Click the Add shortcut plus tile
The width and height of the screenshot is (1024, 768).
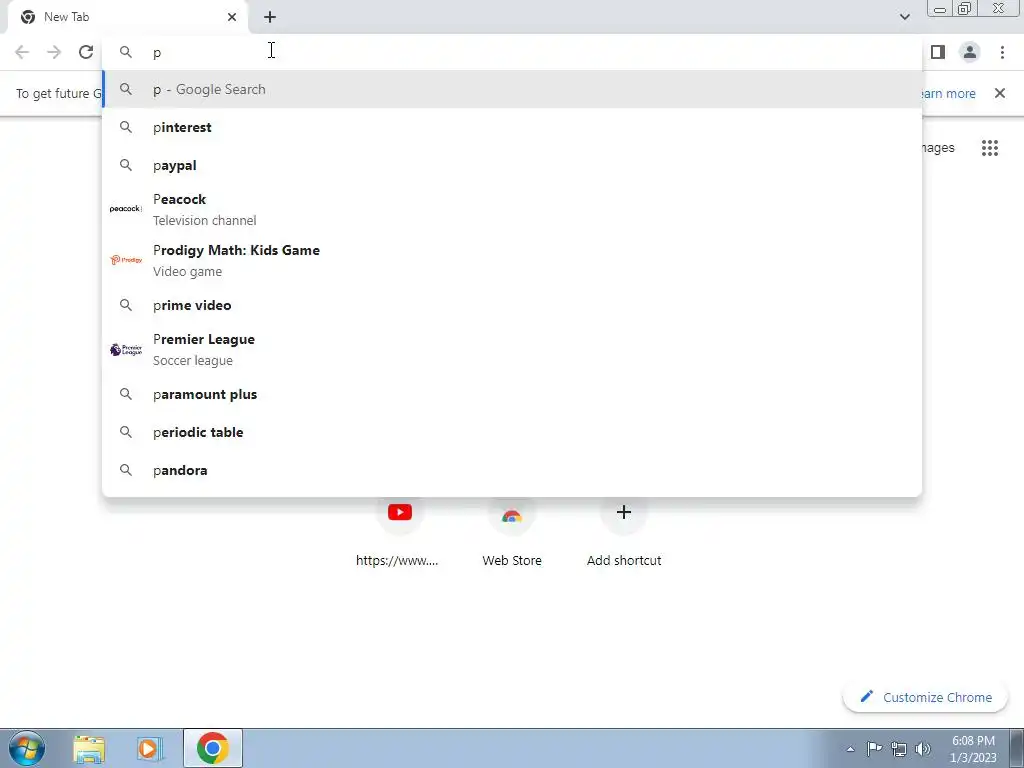pyautogui.click(x=624, y=512)
